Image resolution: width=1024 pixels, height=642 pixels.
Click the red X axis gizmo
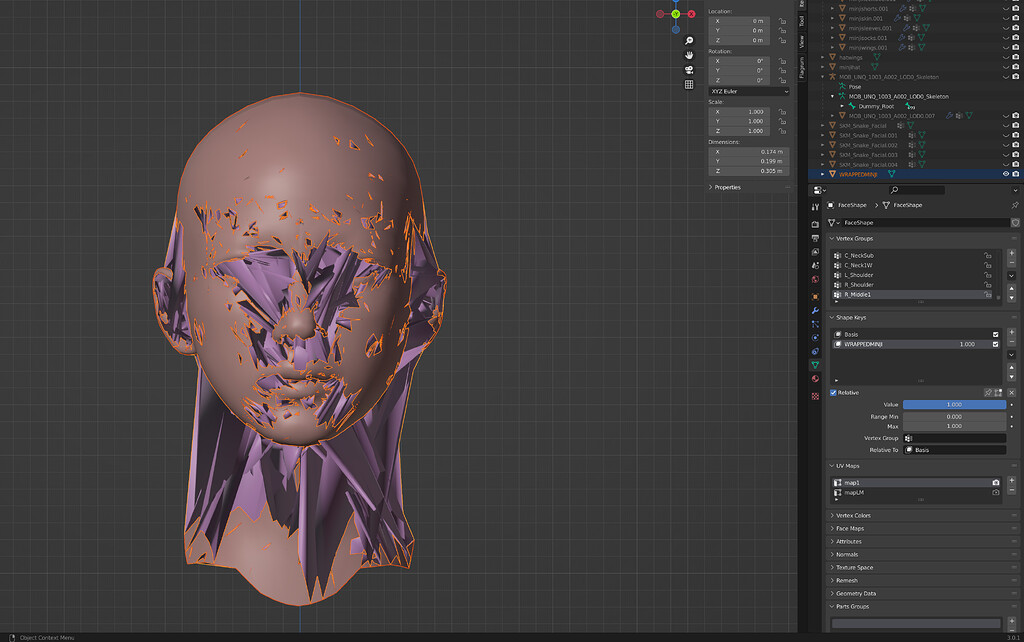click(691, 14)
